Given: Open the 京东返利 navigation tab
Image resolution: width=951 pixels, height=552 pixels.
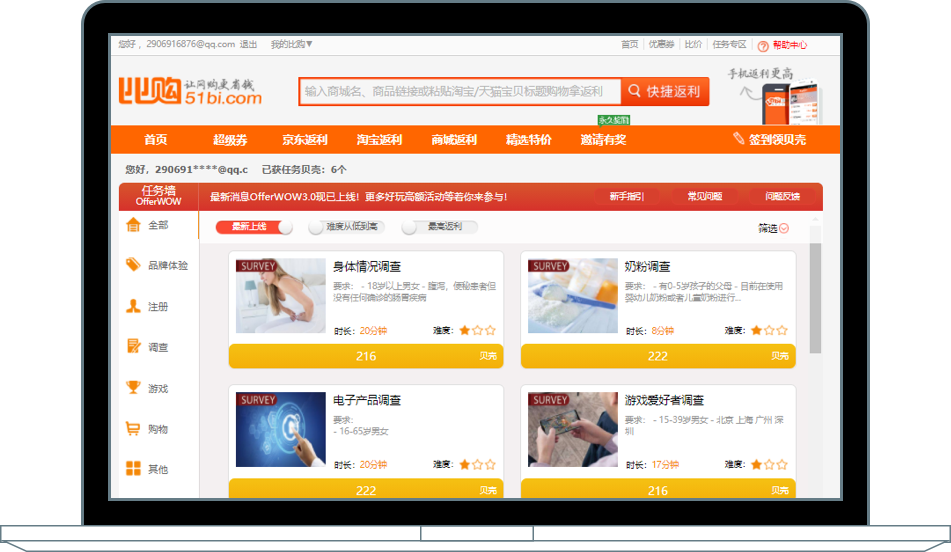Looking at the screenshot, I should (x=304, y=140).
